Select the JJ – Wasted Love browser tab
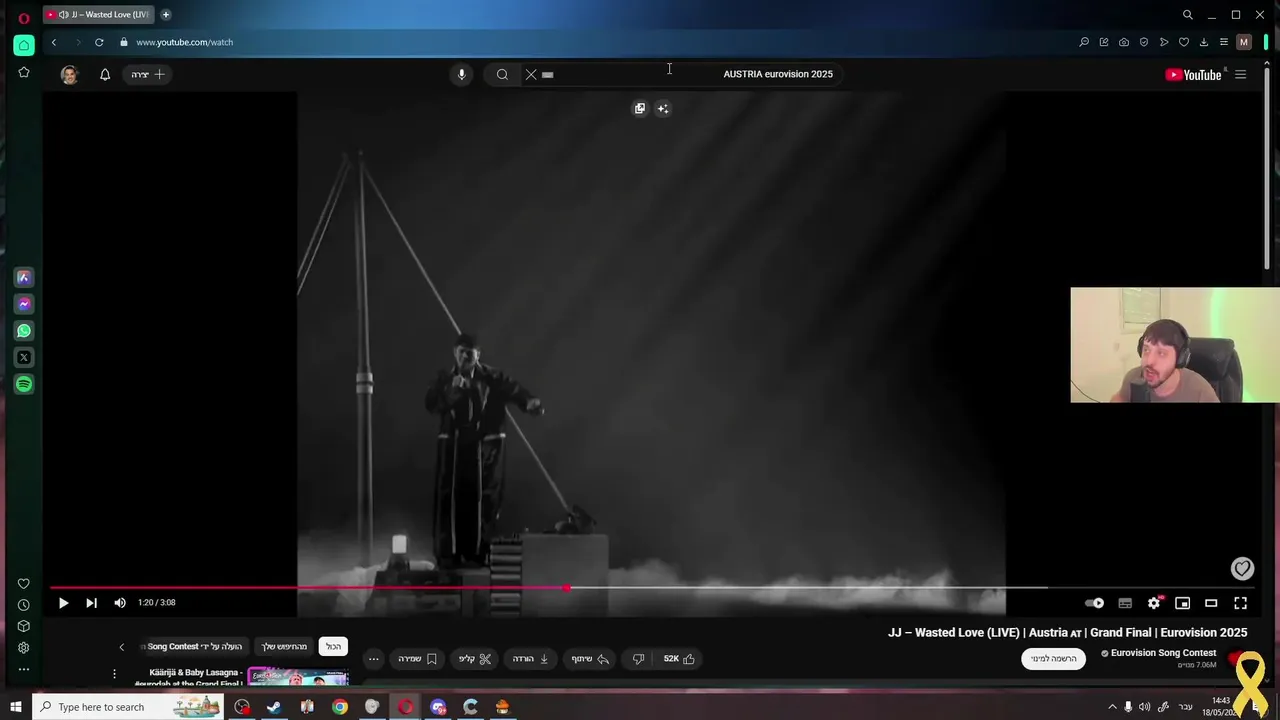Viewport: 1280px width, 720px height. pos(98,15)
